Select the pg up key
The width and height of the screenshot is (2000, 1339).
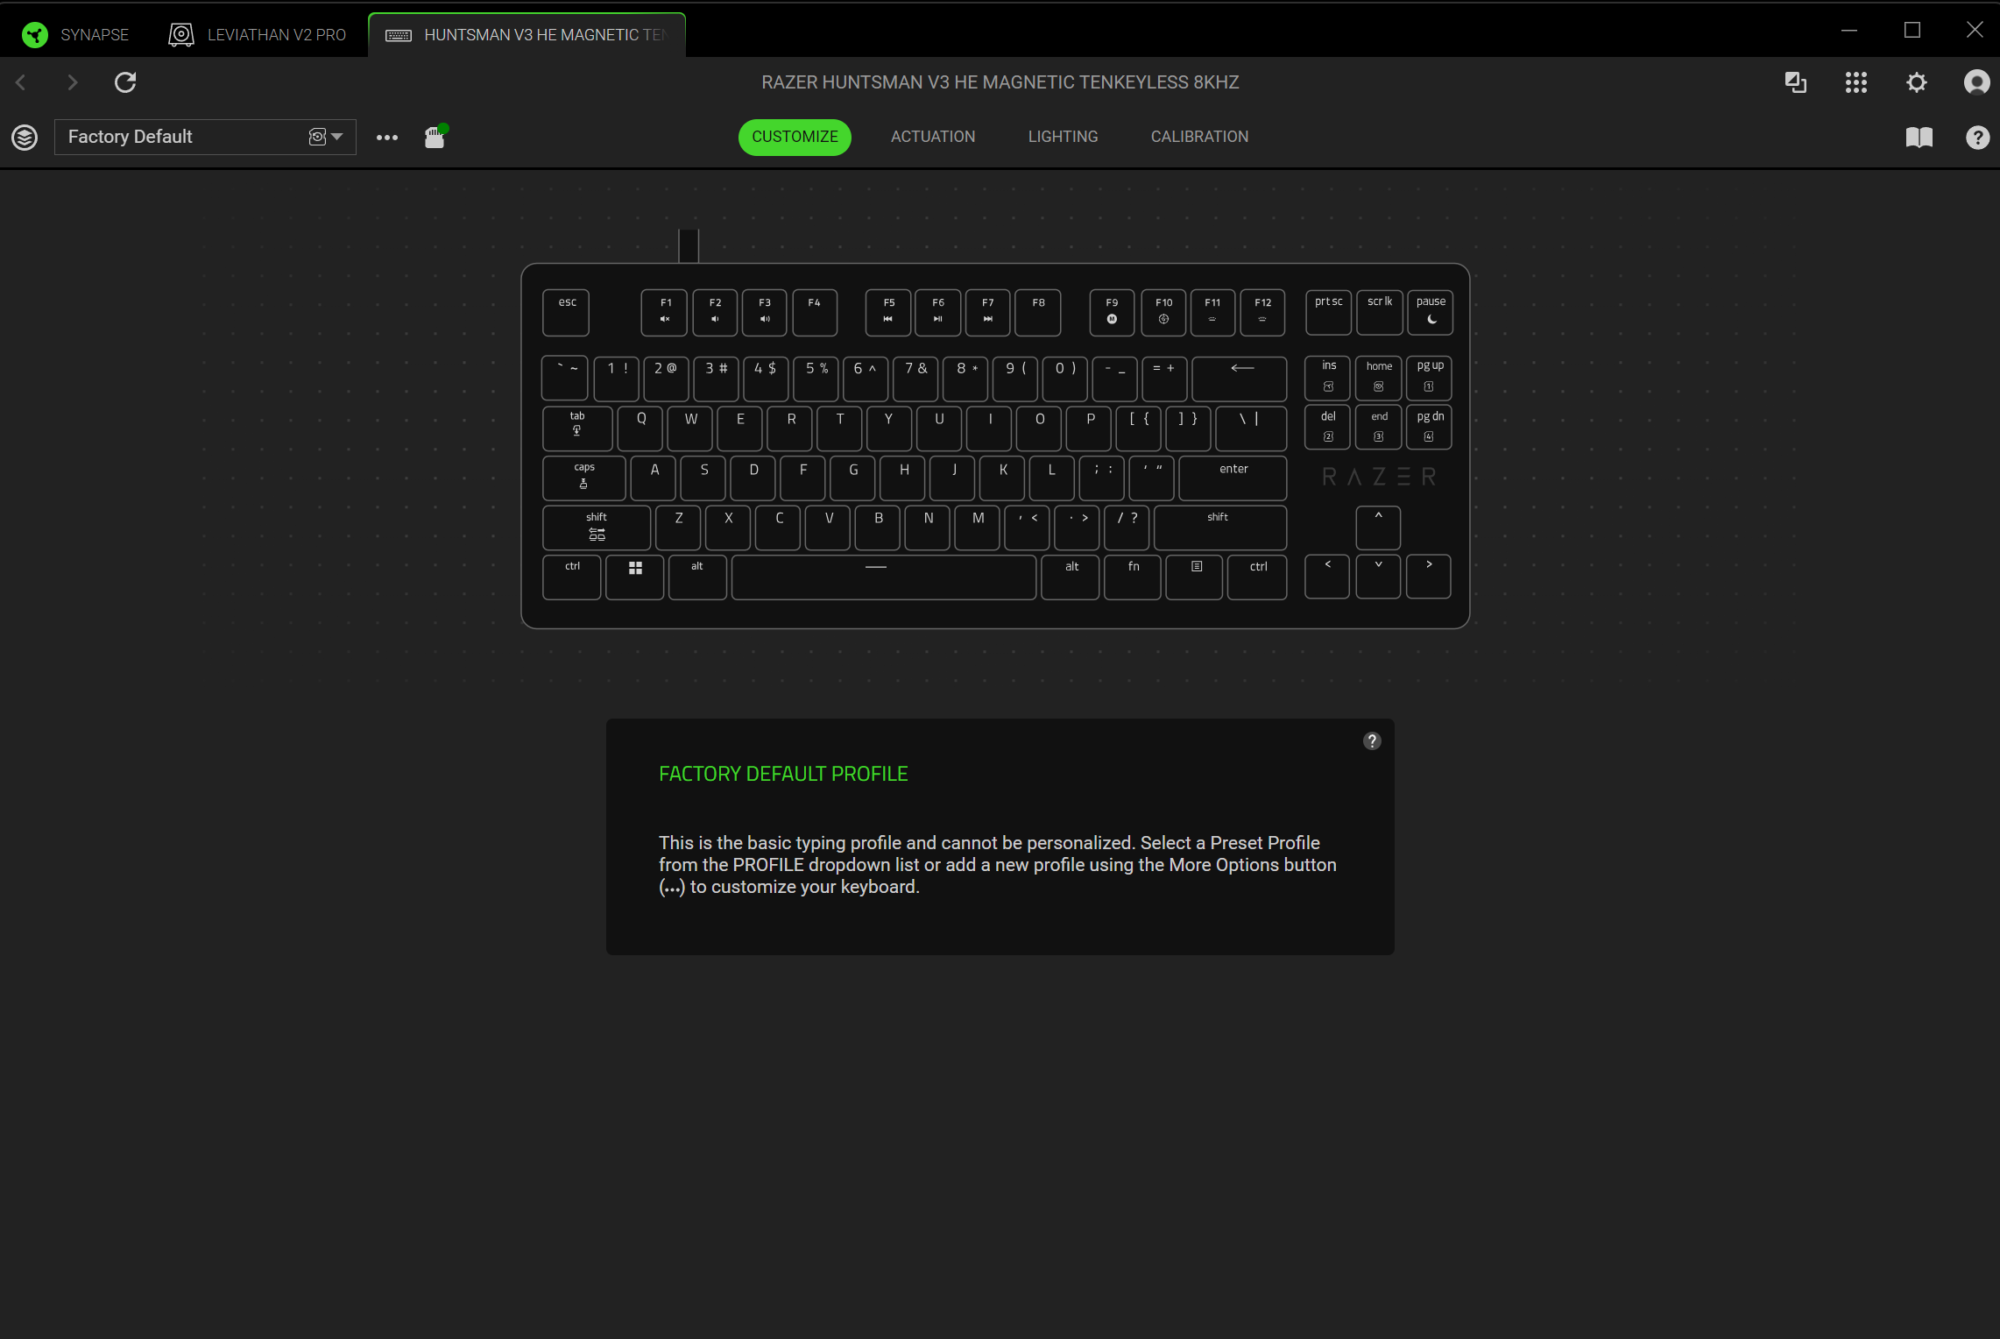pos(1429,378)
